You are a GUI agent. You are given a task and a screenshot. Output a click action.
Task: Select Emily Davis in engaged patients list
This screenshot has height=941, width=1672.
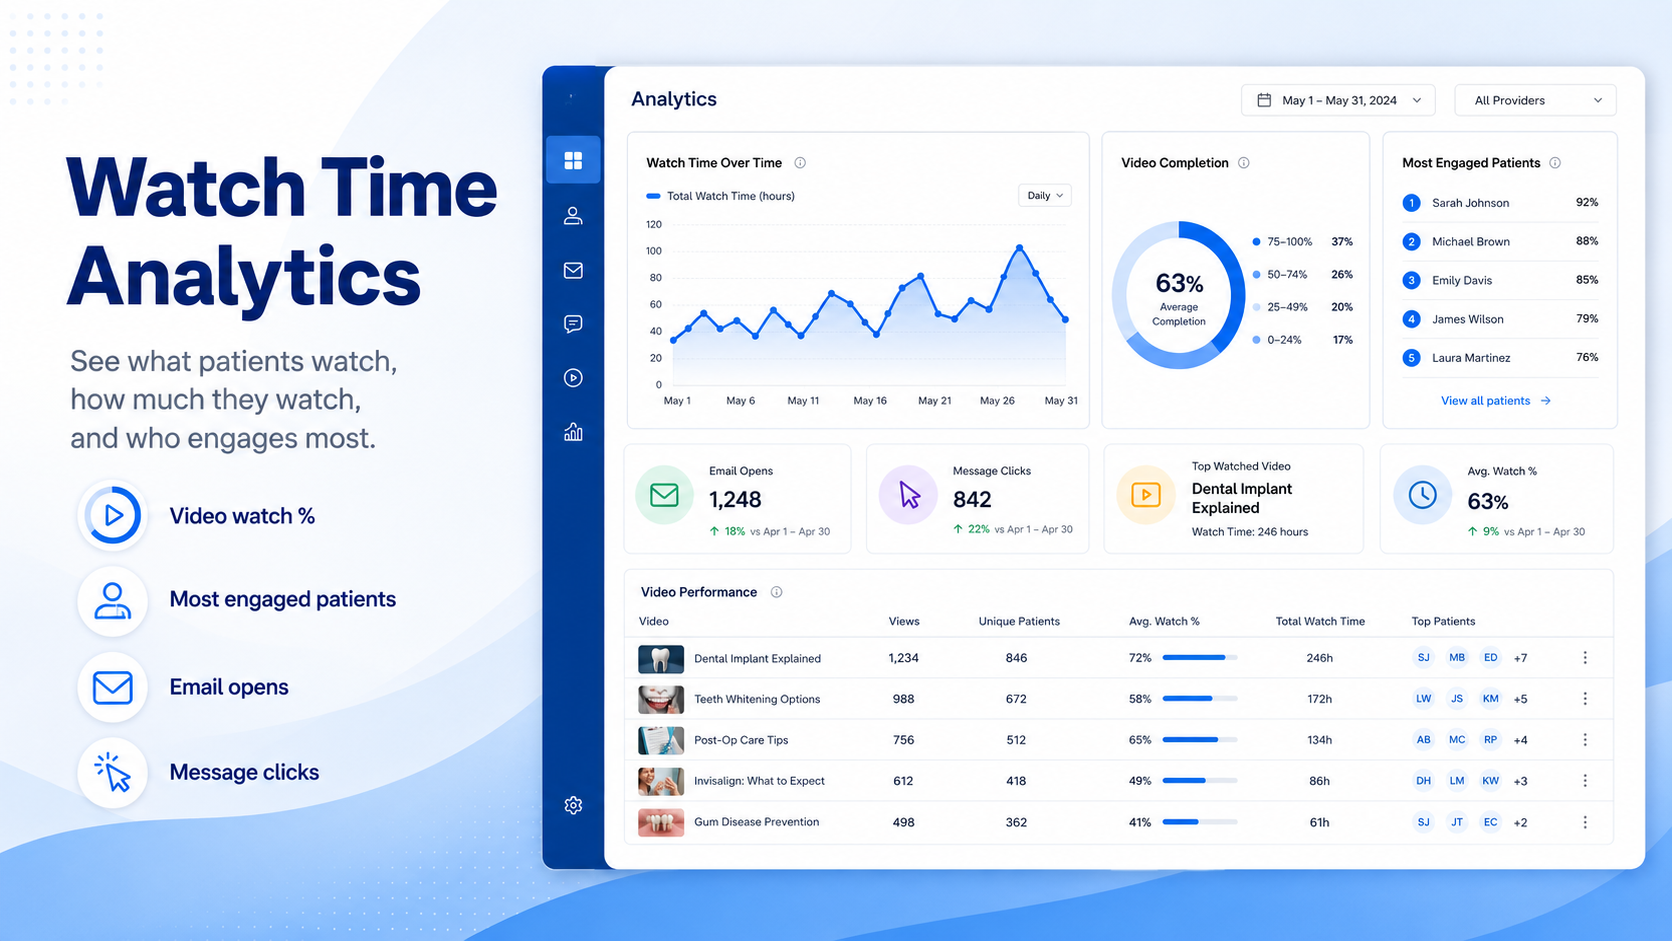[1500, 280]
